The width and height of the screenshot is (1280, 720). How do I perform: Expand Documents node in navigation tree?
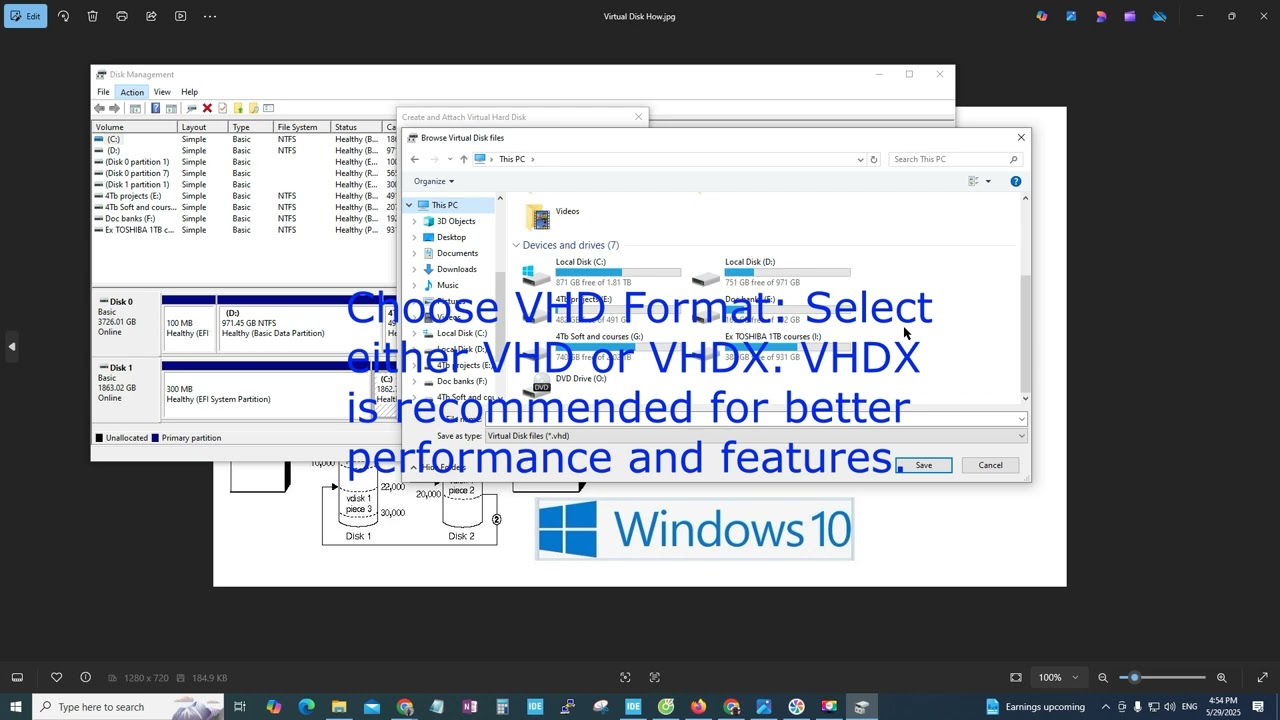[x=415, y=253]
